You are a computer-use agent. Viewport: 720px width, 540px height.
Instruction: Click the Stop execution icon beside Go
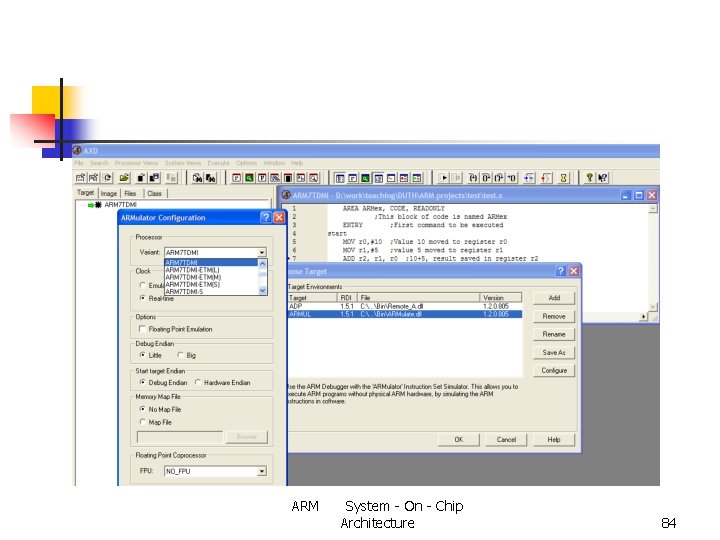click(x=456, y=178)
